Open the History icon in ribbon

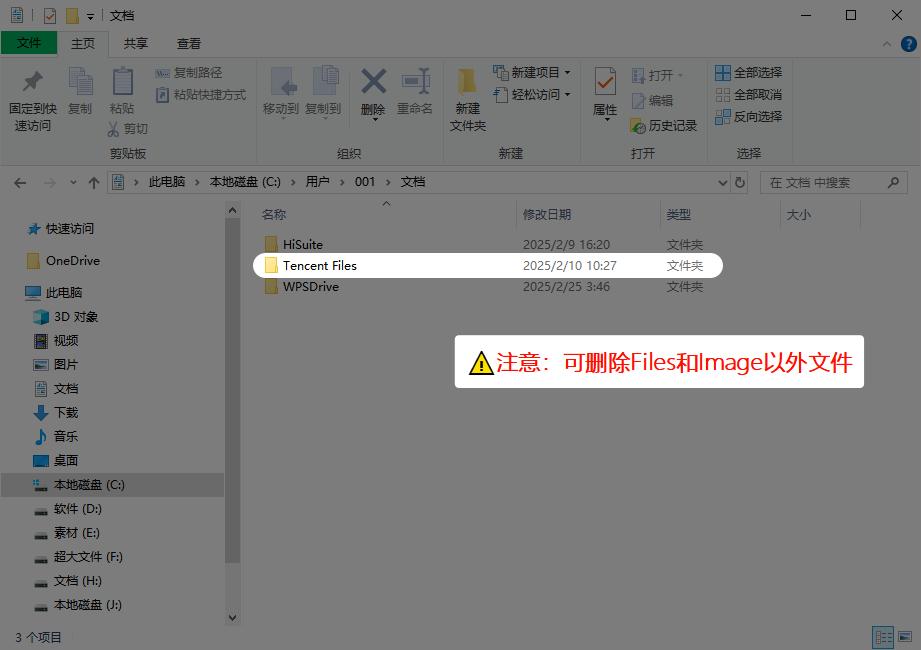pos(664,126)
